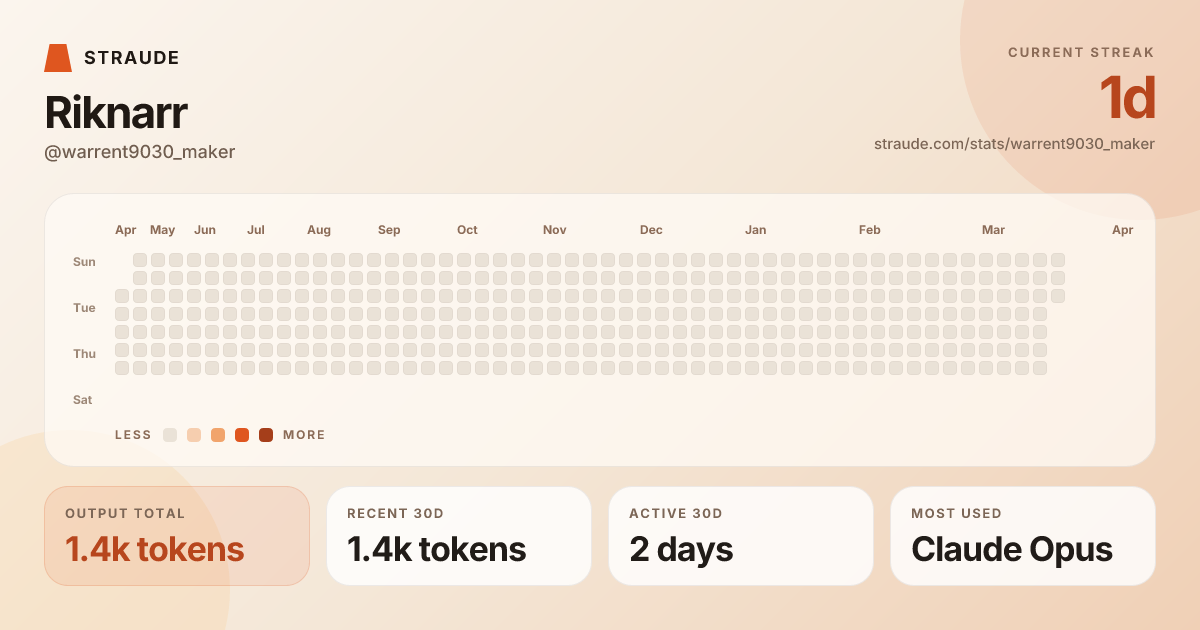Select the Jan month label on heatmap

pyautogui.click(x=756, y=230)
